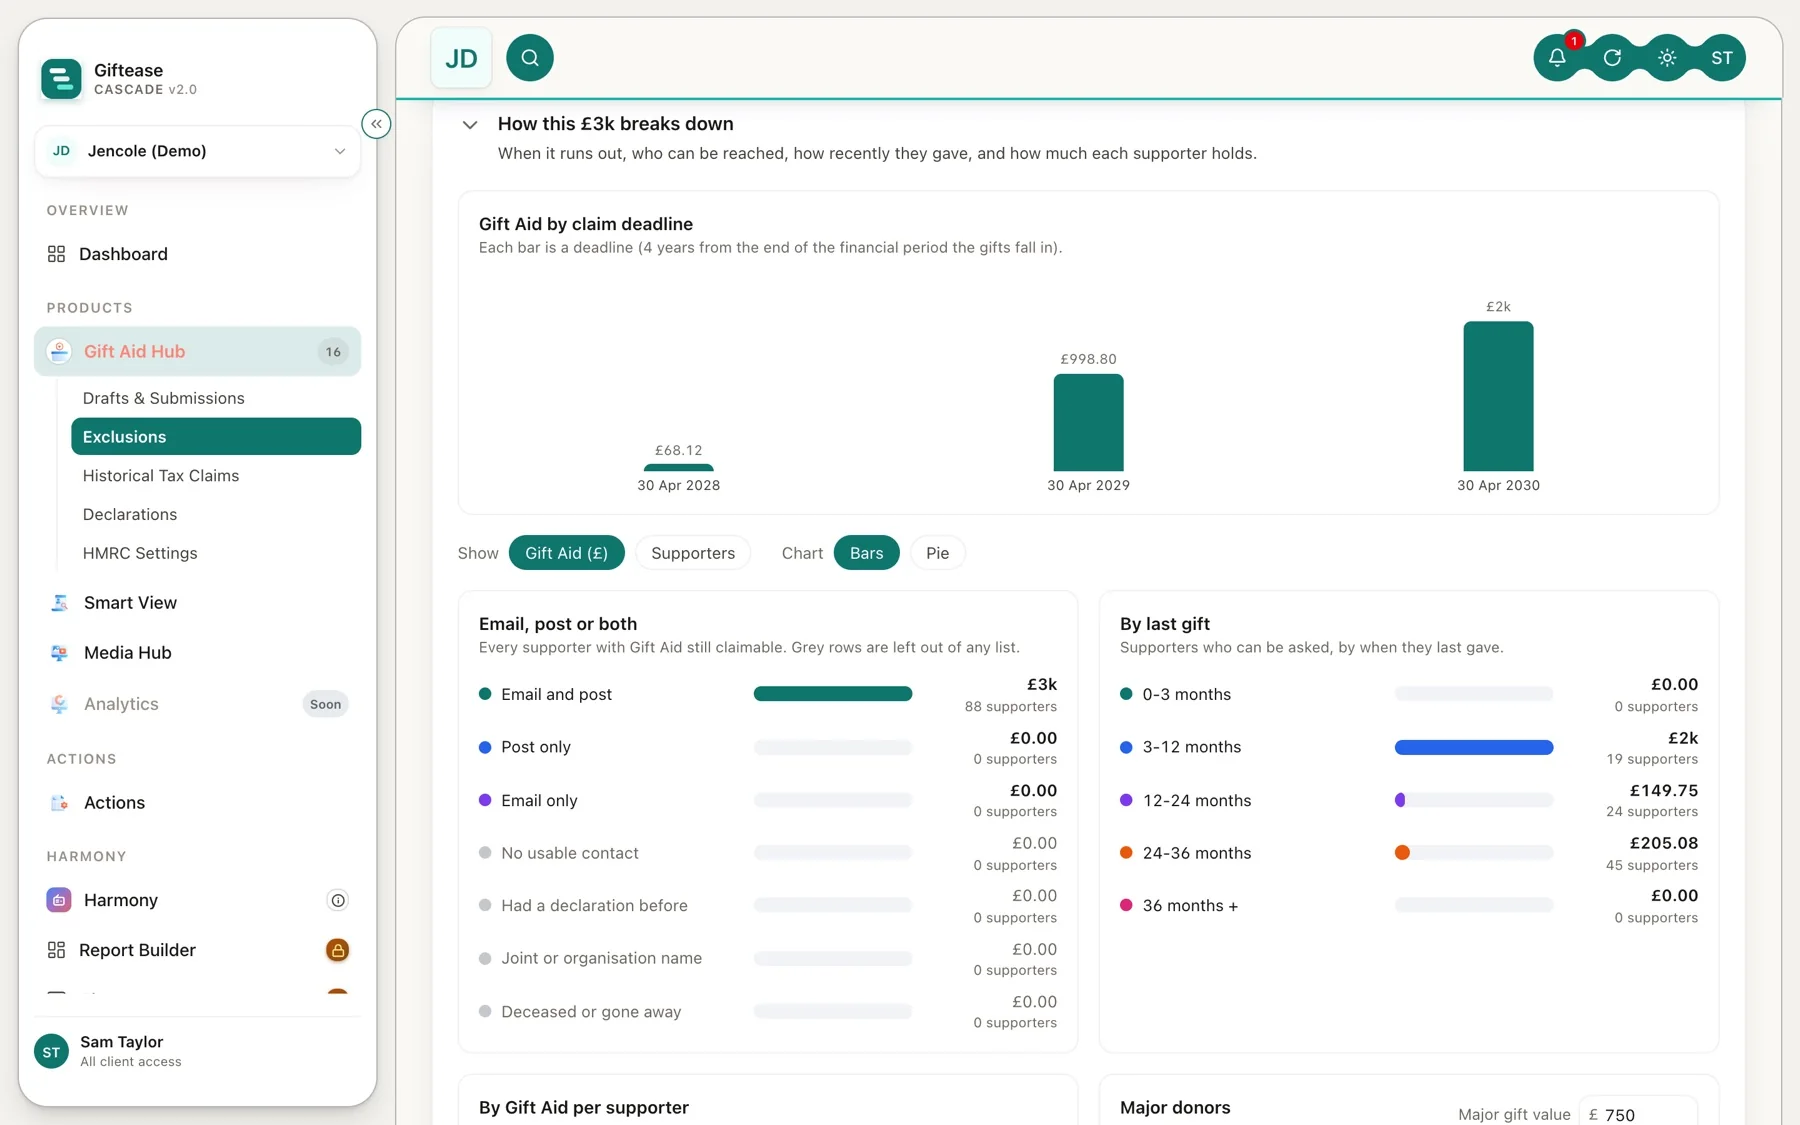Open the notifications bell

pyautogui.click(x=1557, y=58)
